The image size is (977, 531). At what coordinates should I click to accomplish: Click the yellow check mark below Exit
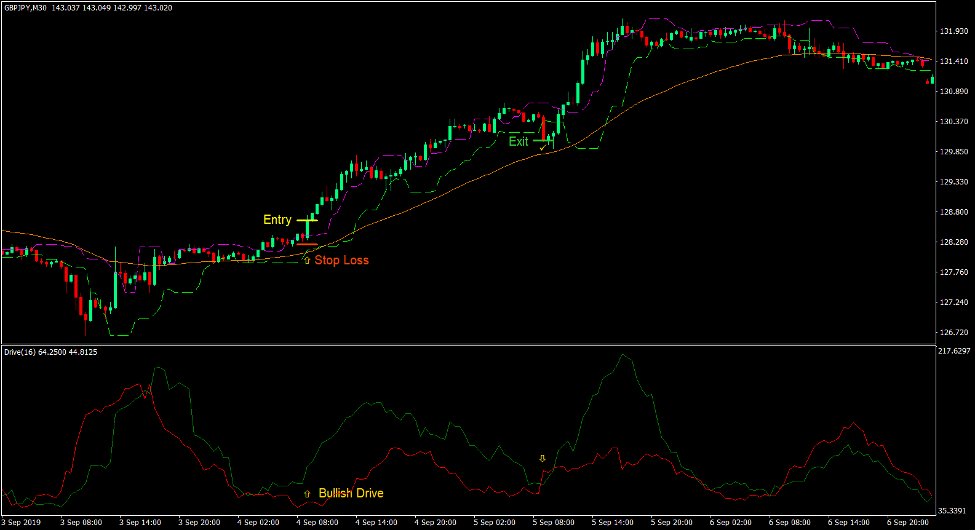pyautogui.click(x=542, y=146)
